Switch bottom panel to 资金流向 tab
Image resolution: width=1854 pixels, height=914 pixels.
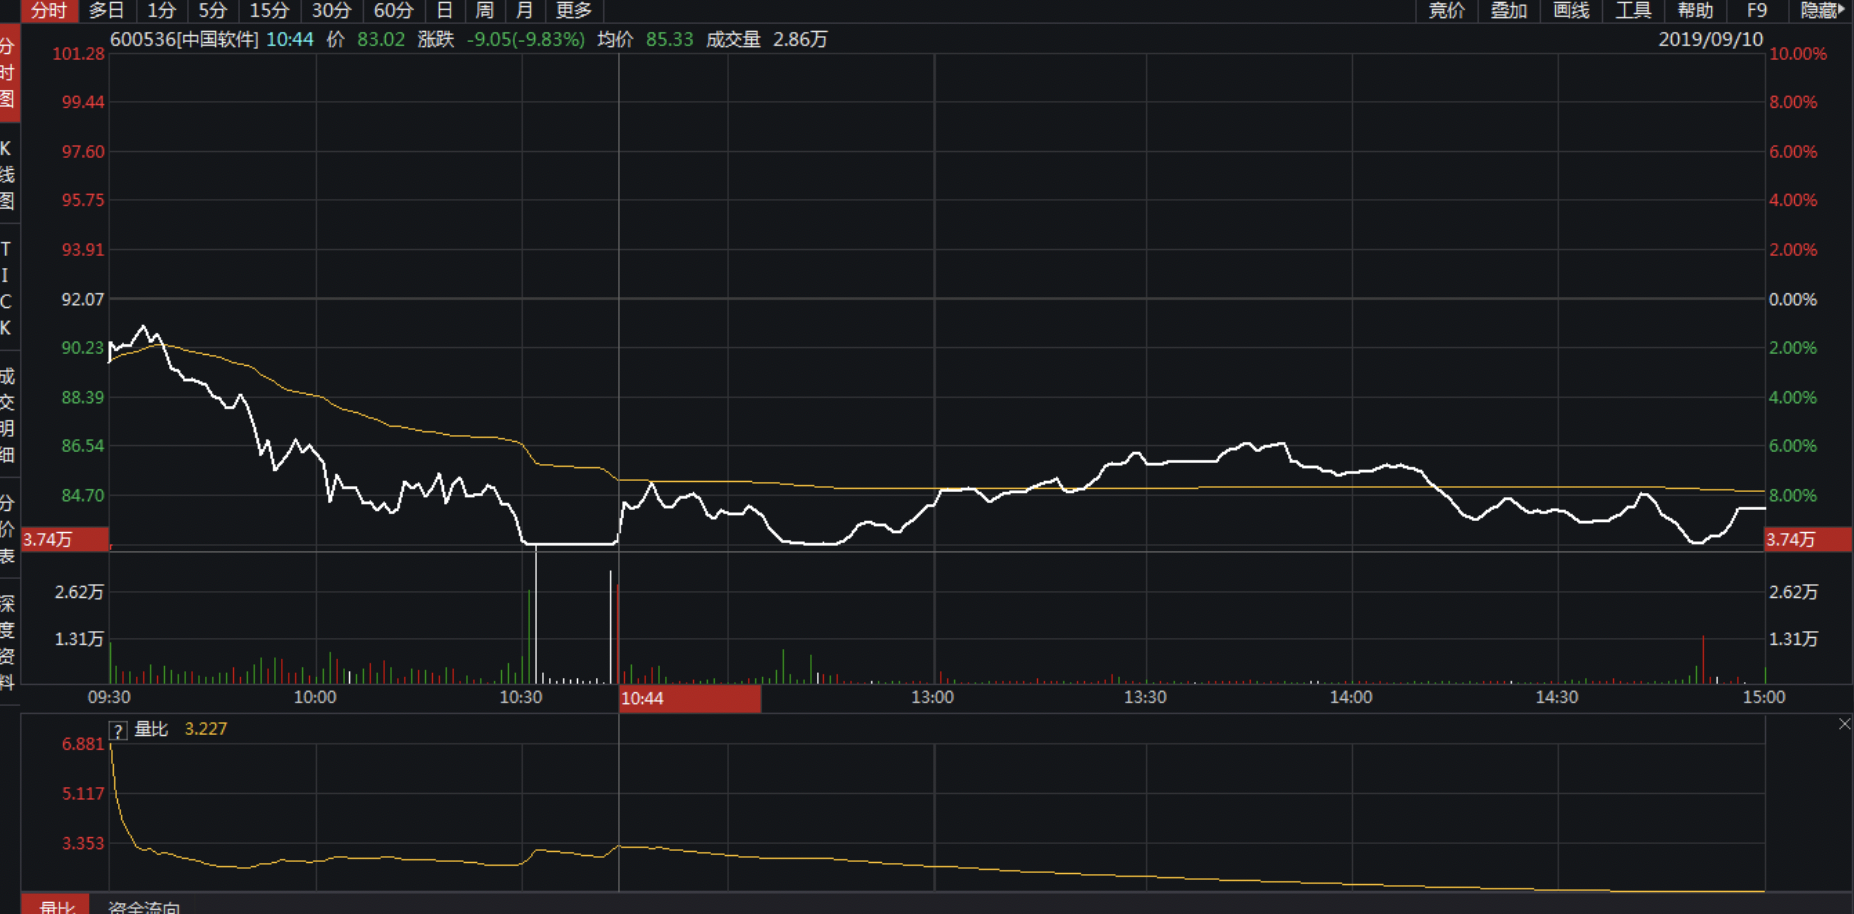coord(144,906)
